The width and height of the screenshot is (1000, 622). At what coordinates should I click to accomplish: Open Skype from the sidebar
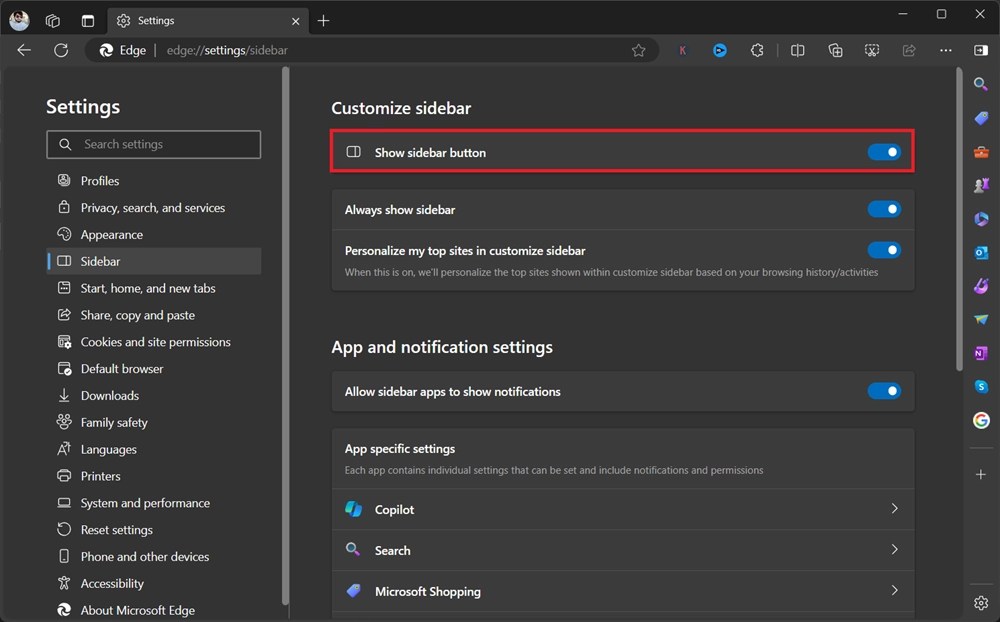(981, 386)
